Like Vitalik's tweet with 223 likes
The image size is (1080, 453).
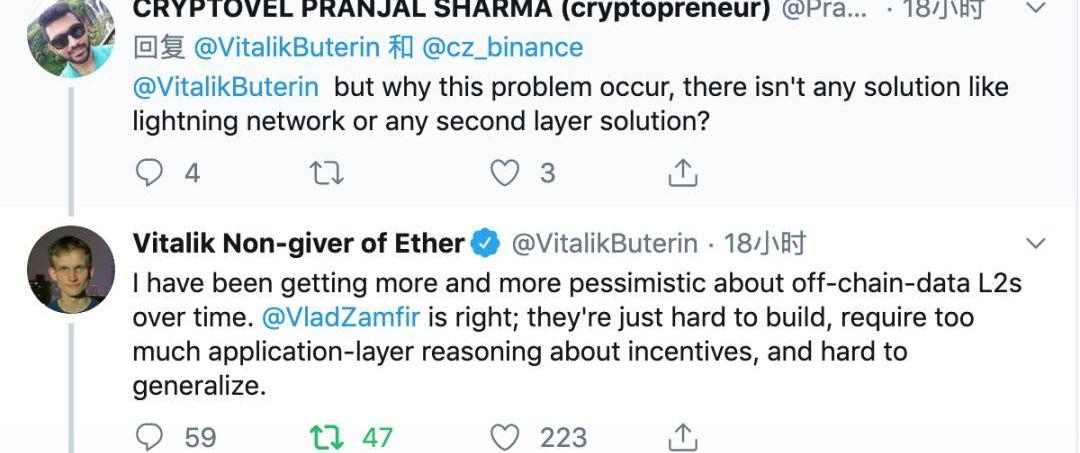pos(506,437)
